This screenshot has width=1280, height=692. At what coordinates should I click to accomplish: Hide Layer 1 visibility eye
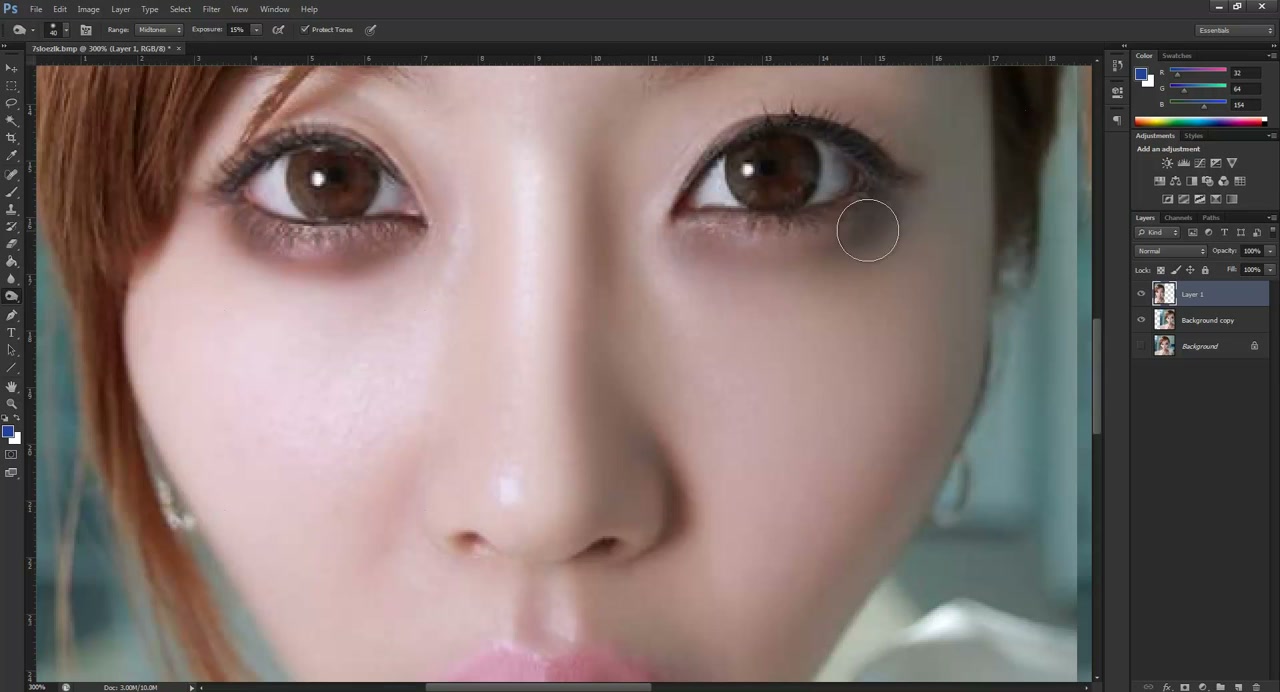click(1141, 294)
